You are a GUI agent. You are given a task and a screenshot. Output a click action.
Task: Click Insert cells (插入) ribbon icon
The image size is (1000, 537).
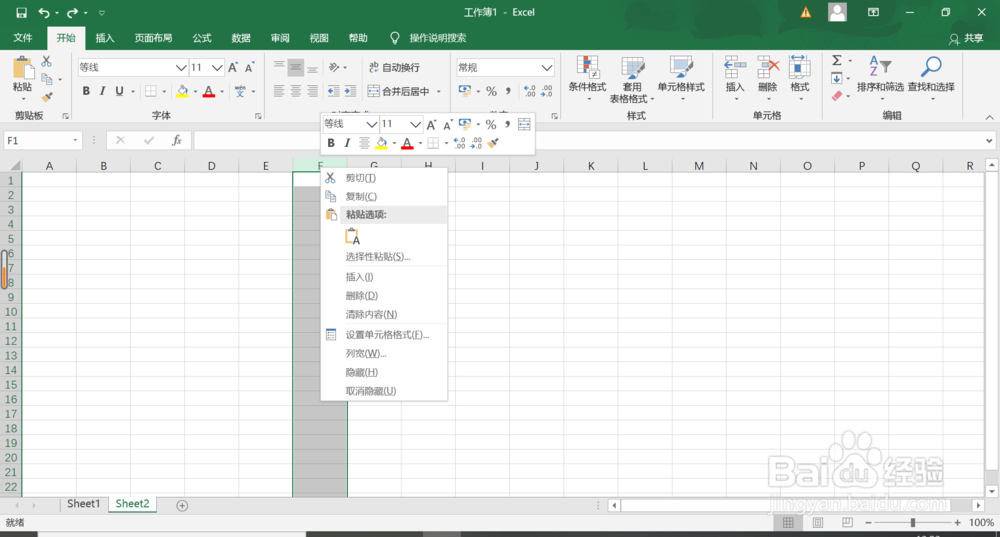coord(735,77)
